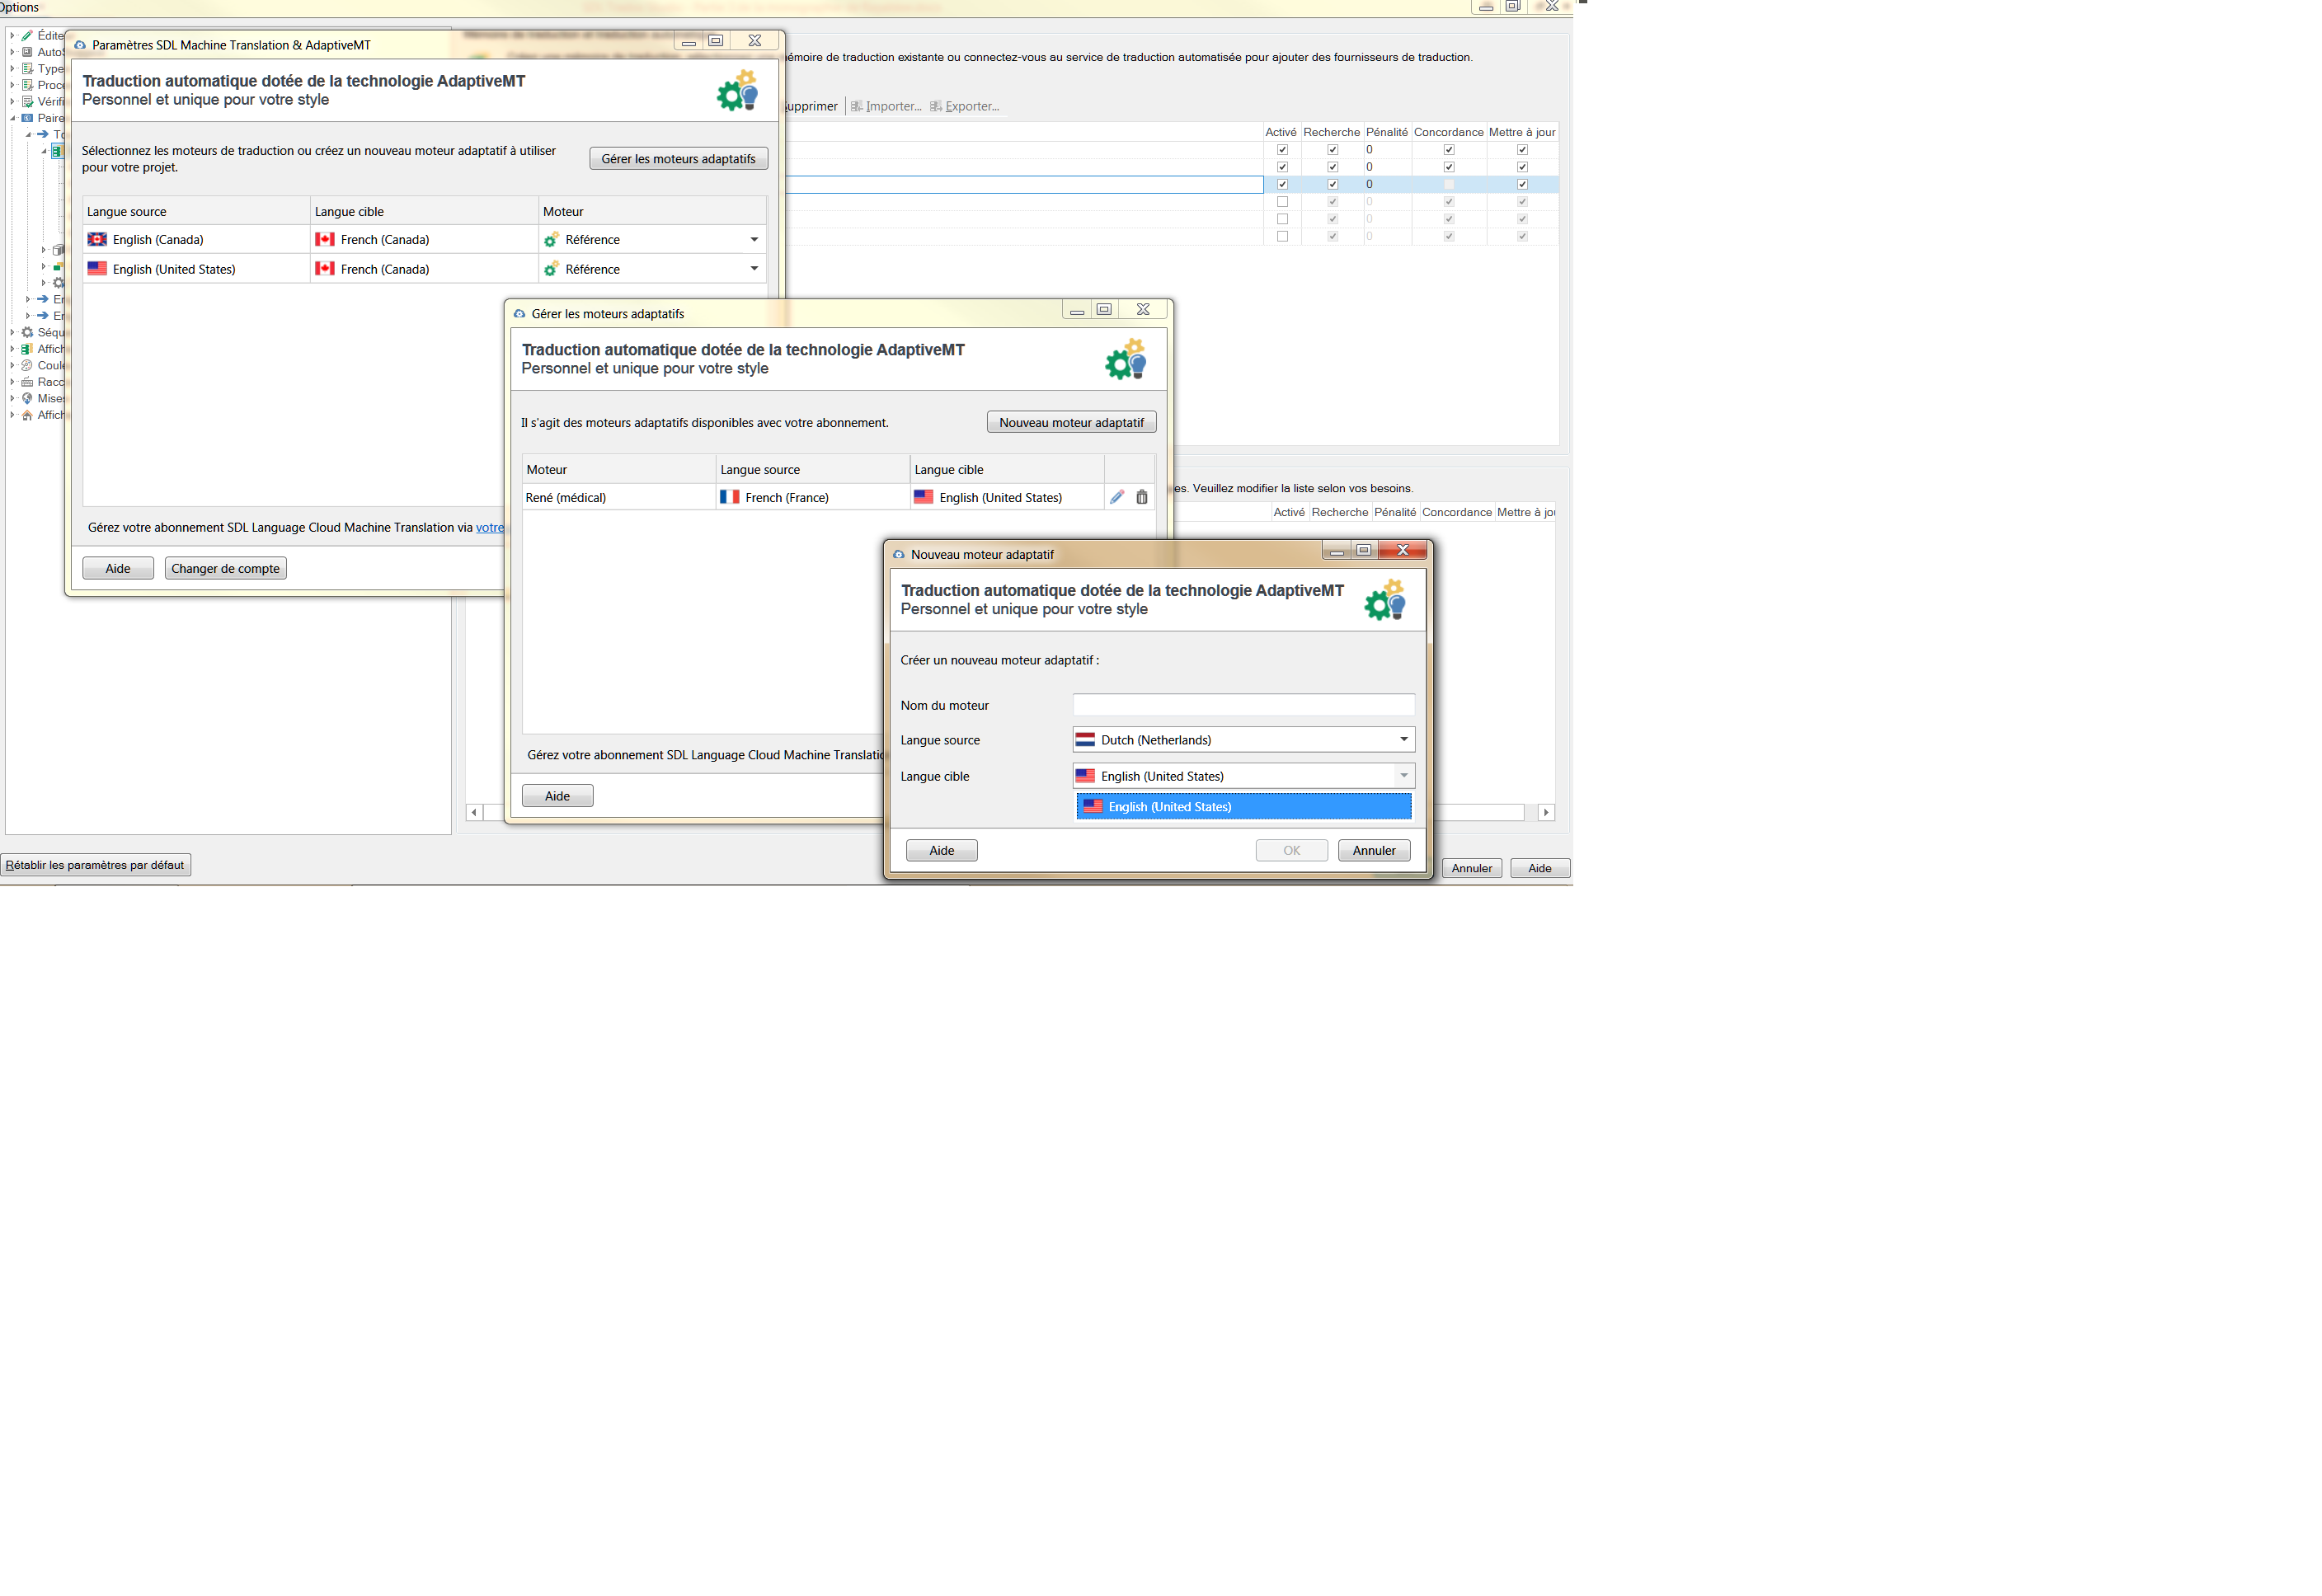Collapse the Paires de langues tree node
The image size is (2322, 1596).
13,118
